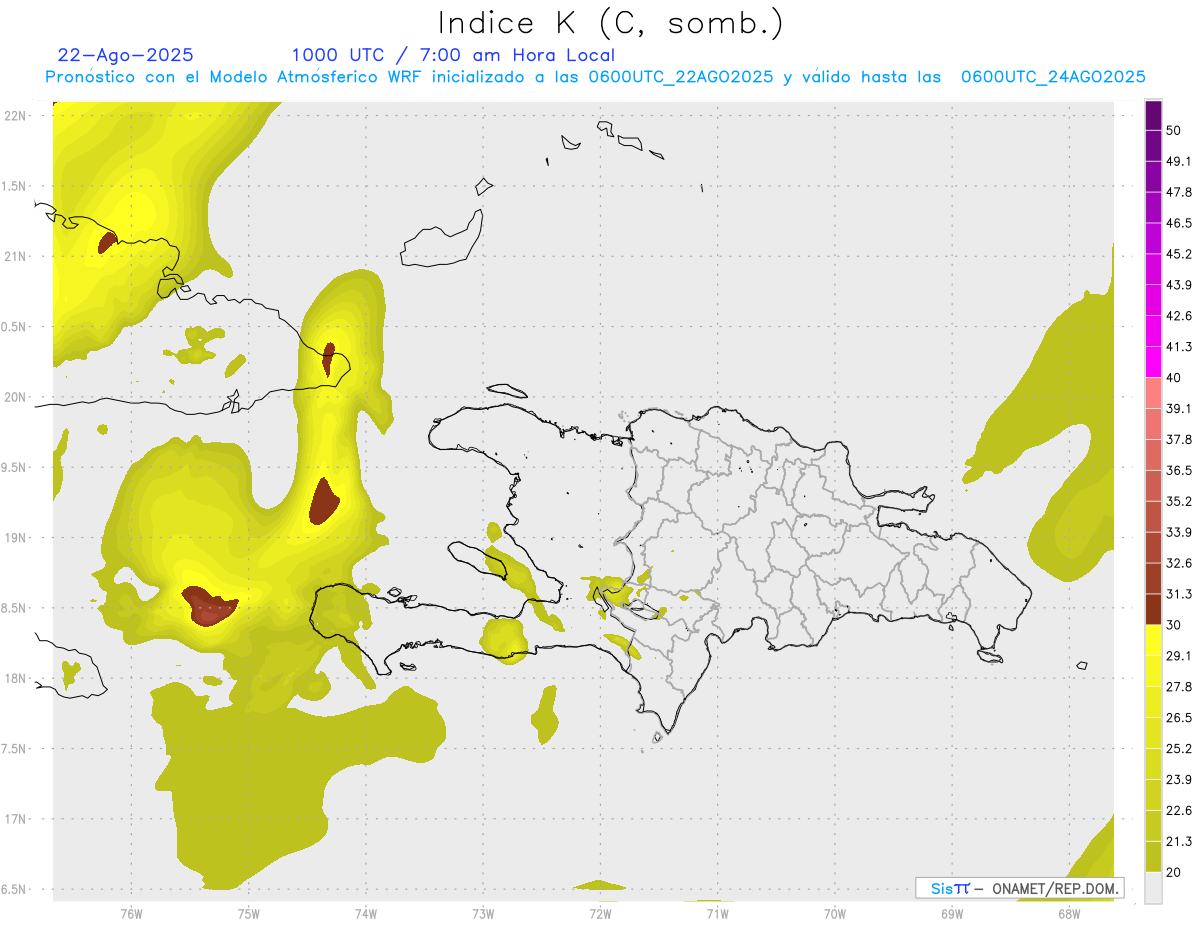Click the '22N' latitude label
This screenshot has height=927, width=1200.
pyautogui.click(x=15, y=115)
